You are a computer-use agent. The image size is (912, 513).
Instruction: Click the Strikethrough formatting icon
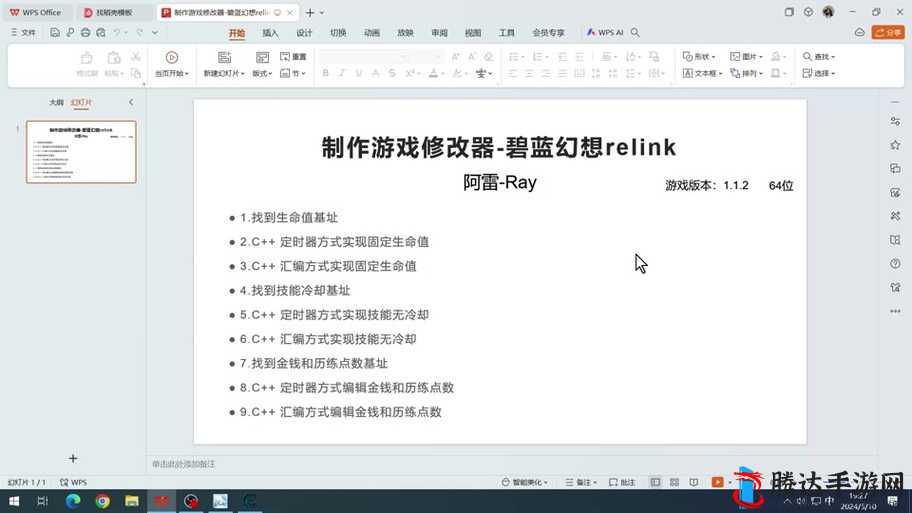pyautogui.click(x=392, y=73)
